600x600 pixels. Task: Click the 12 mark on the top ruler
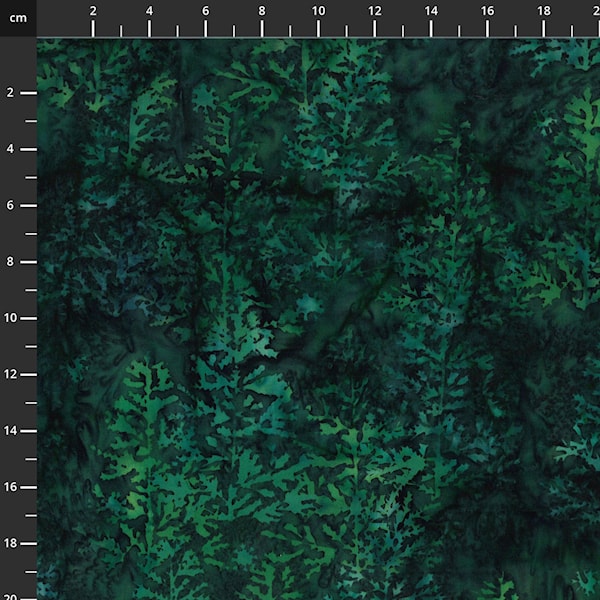374,11
